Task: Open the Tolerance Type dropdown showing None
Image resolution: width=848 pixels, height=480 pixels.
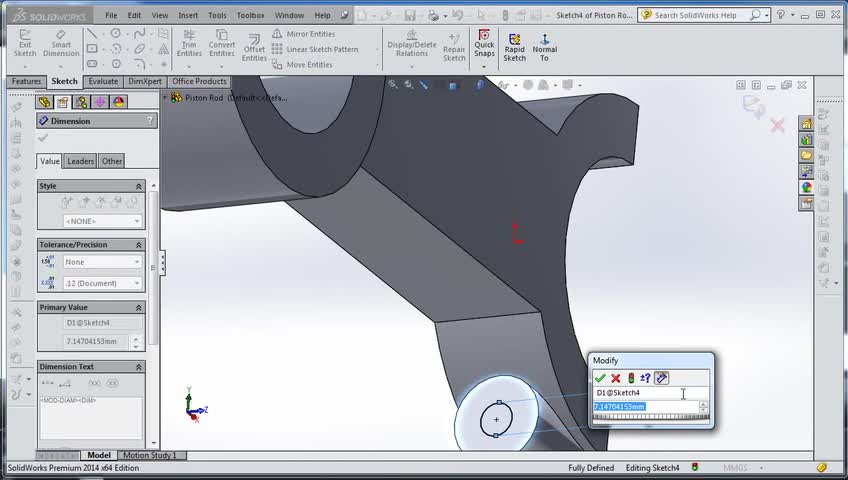Action: [x=102, y=262]
